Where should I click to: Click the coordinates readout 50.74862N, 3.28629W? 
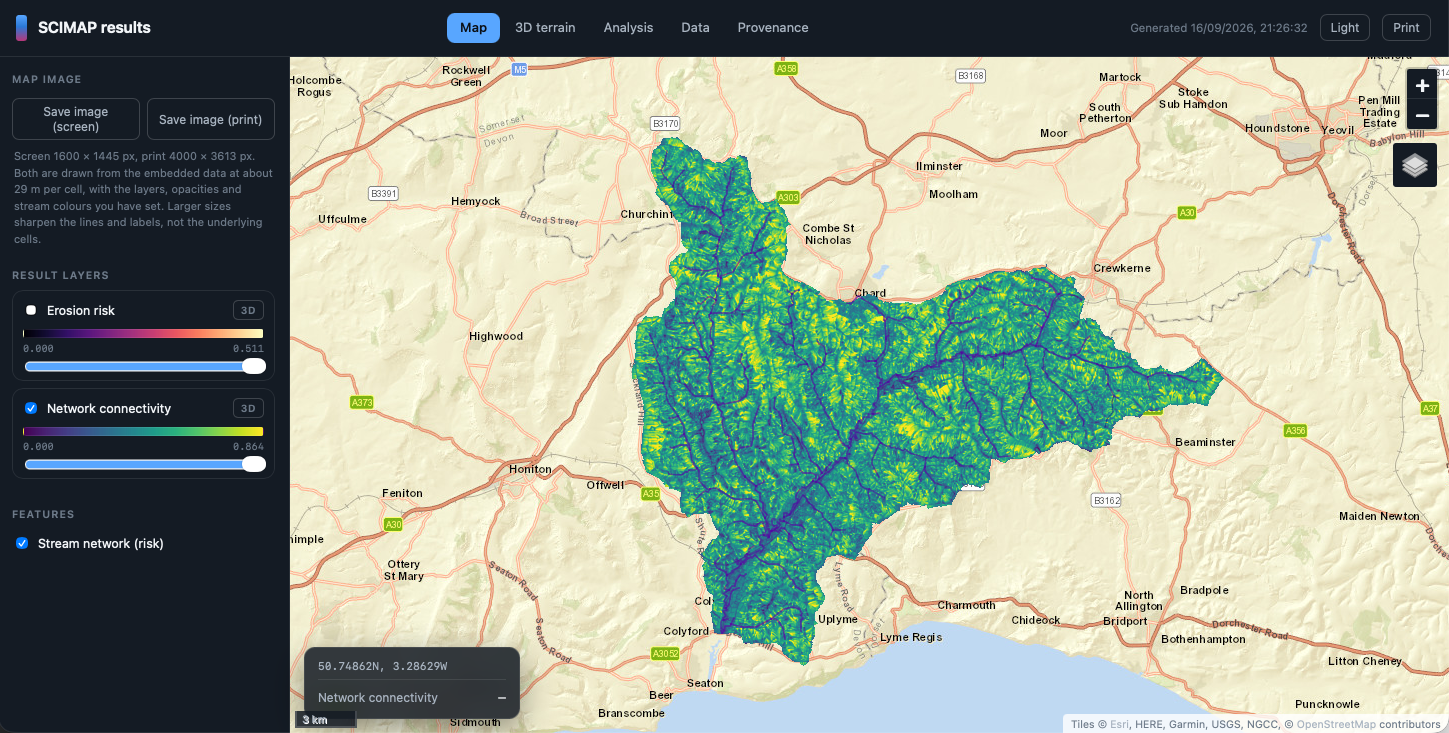[x=382, y=666]
